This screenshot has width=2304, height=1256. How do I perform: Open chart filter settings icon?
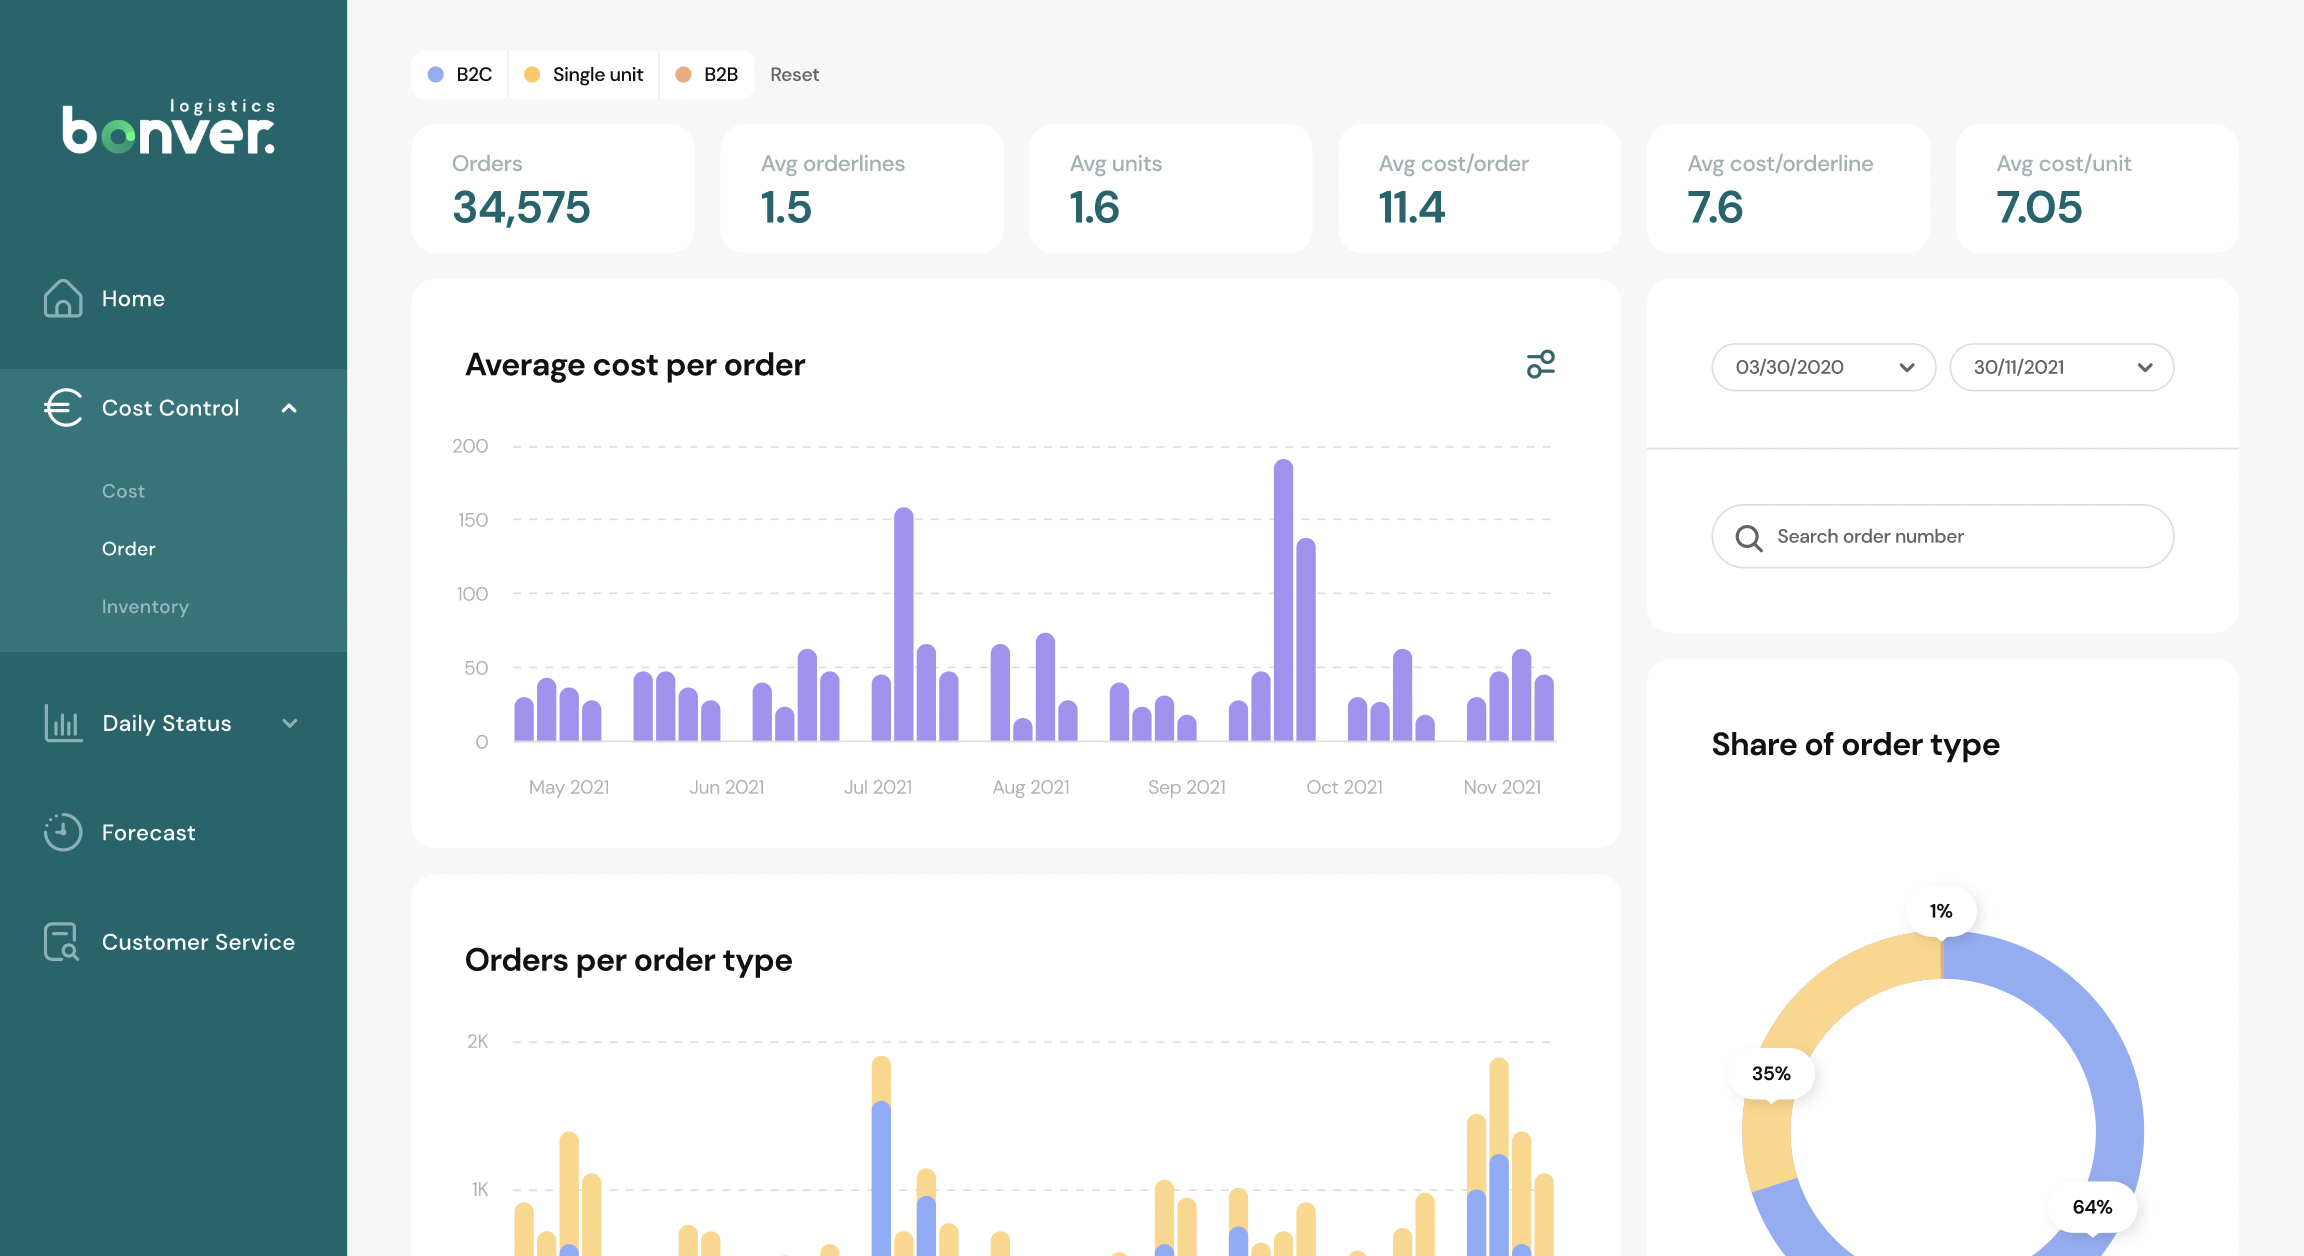pos(1540,364)
